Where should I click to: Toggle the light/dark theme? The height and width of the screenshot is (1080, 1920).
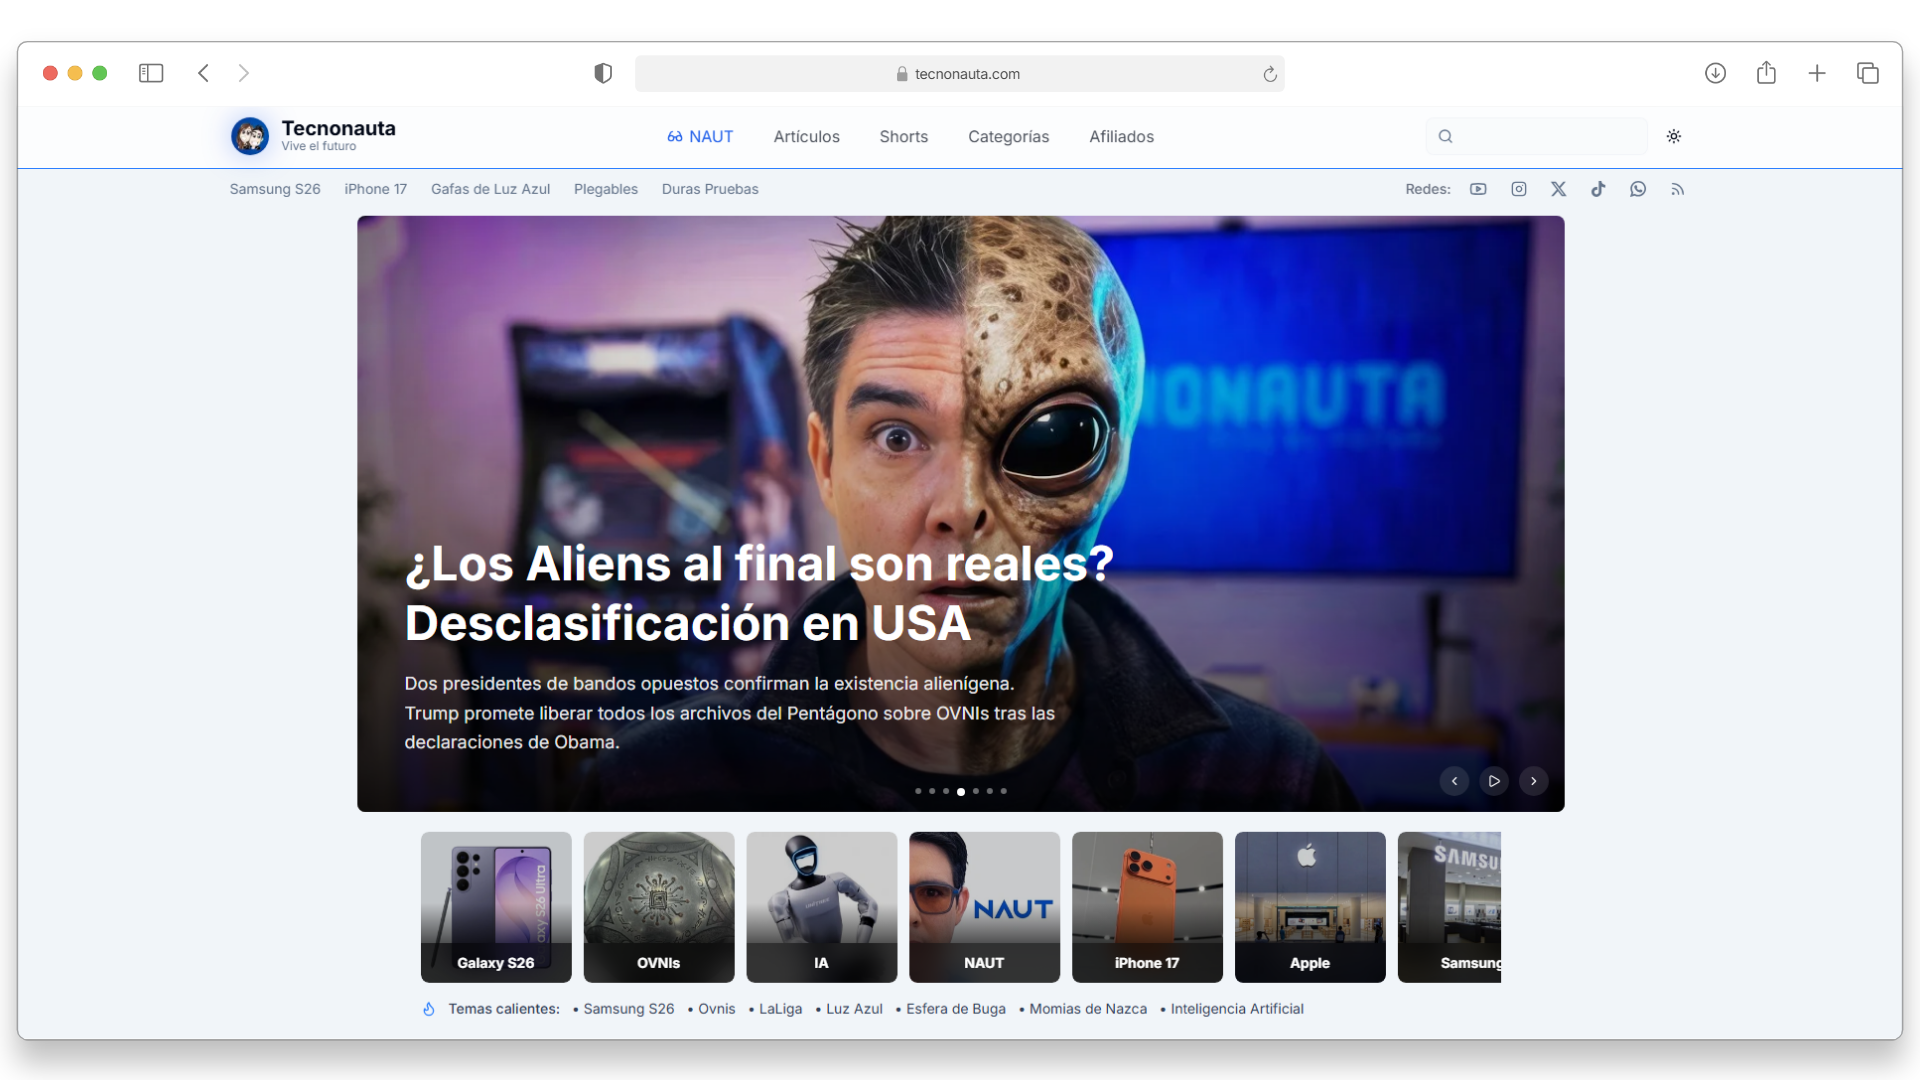(1673, 136)
